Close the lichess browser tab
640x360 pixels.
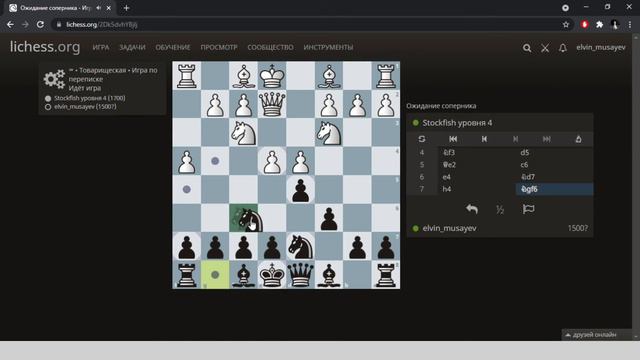pos(109,8)
